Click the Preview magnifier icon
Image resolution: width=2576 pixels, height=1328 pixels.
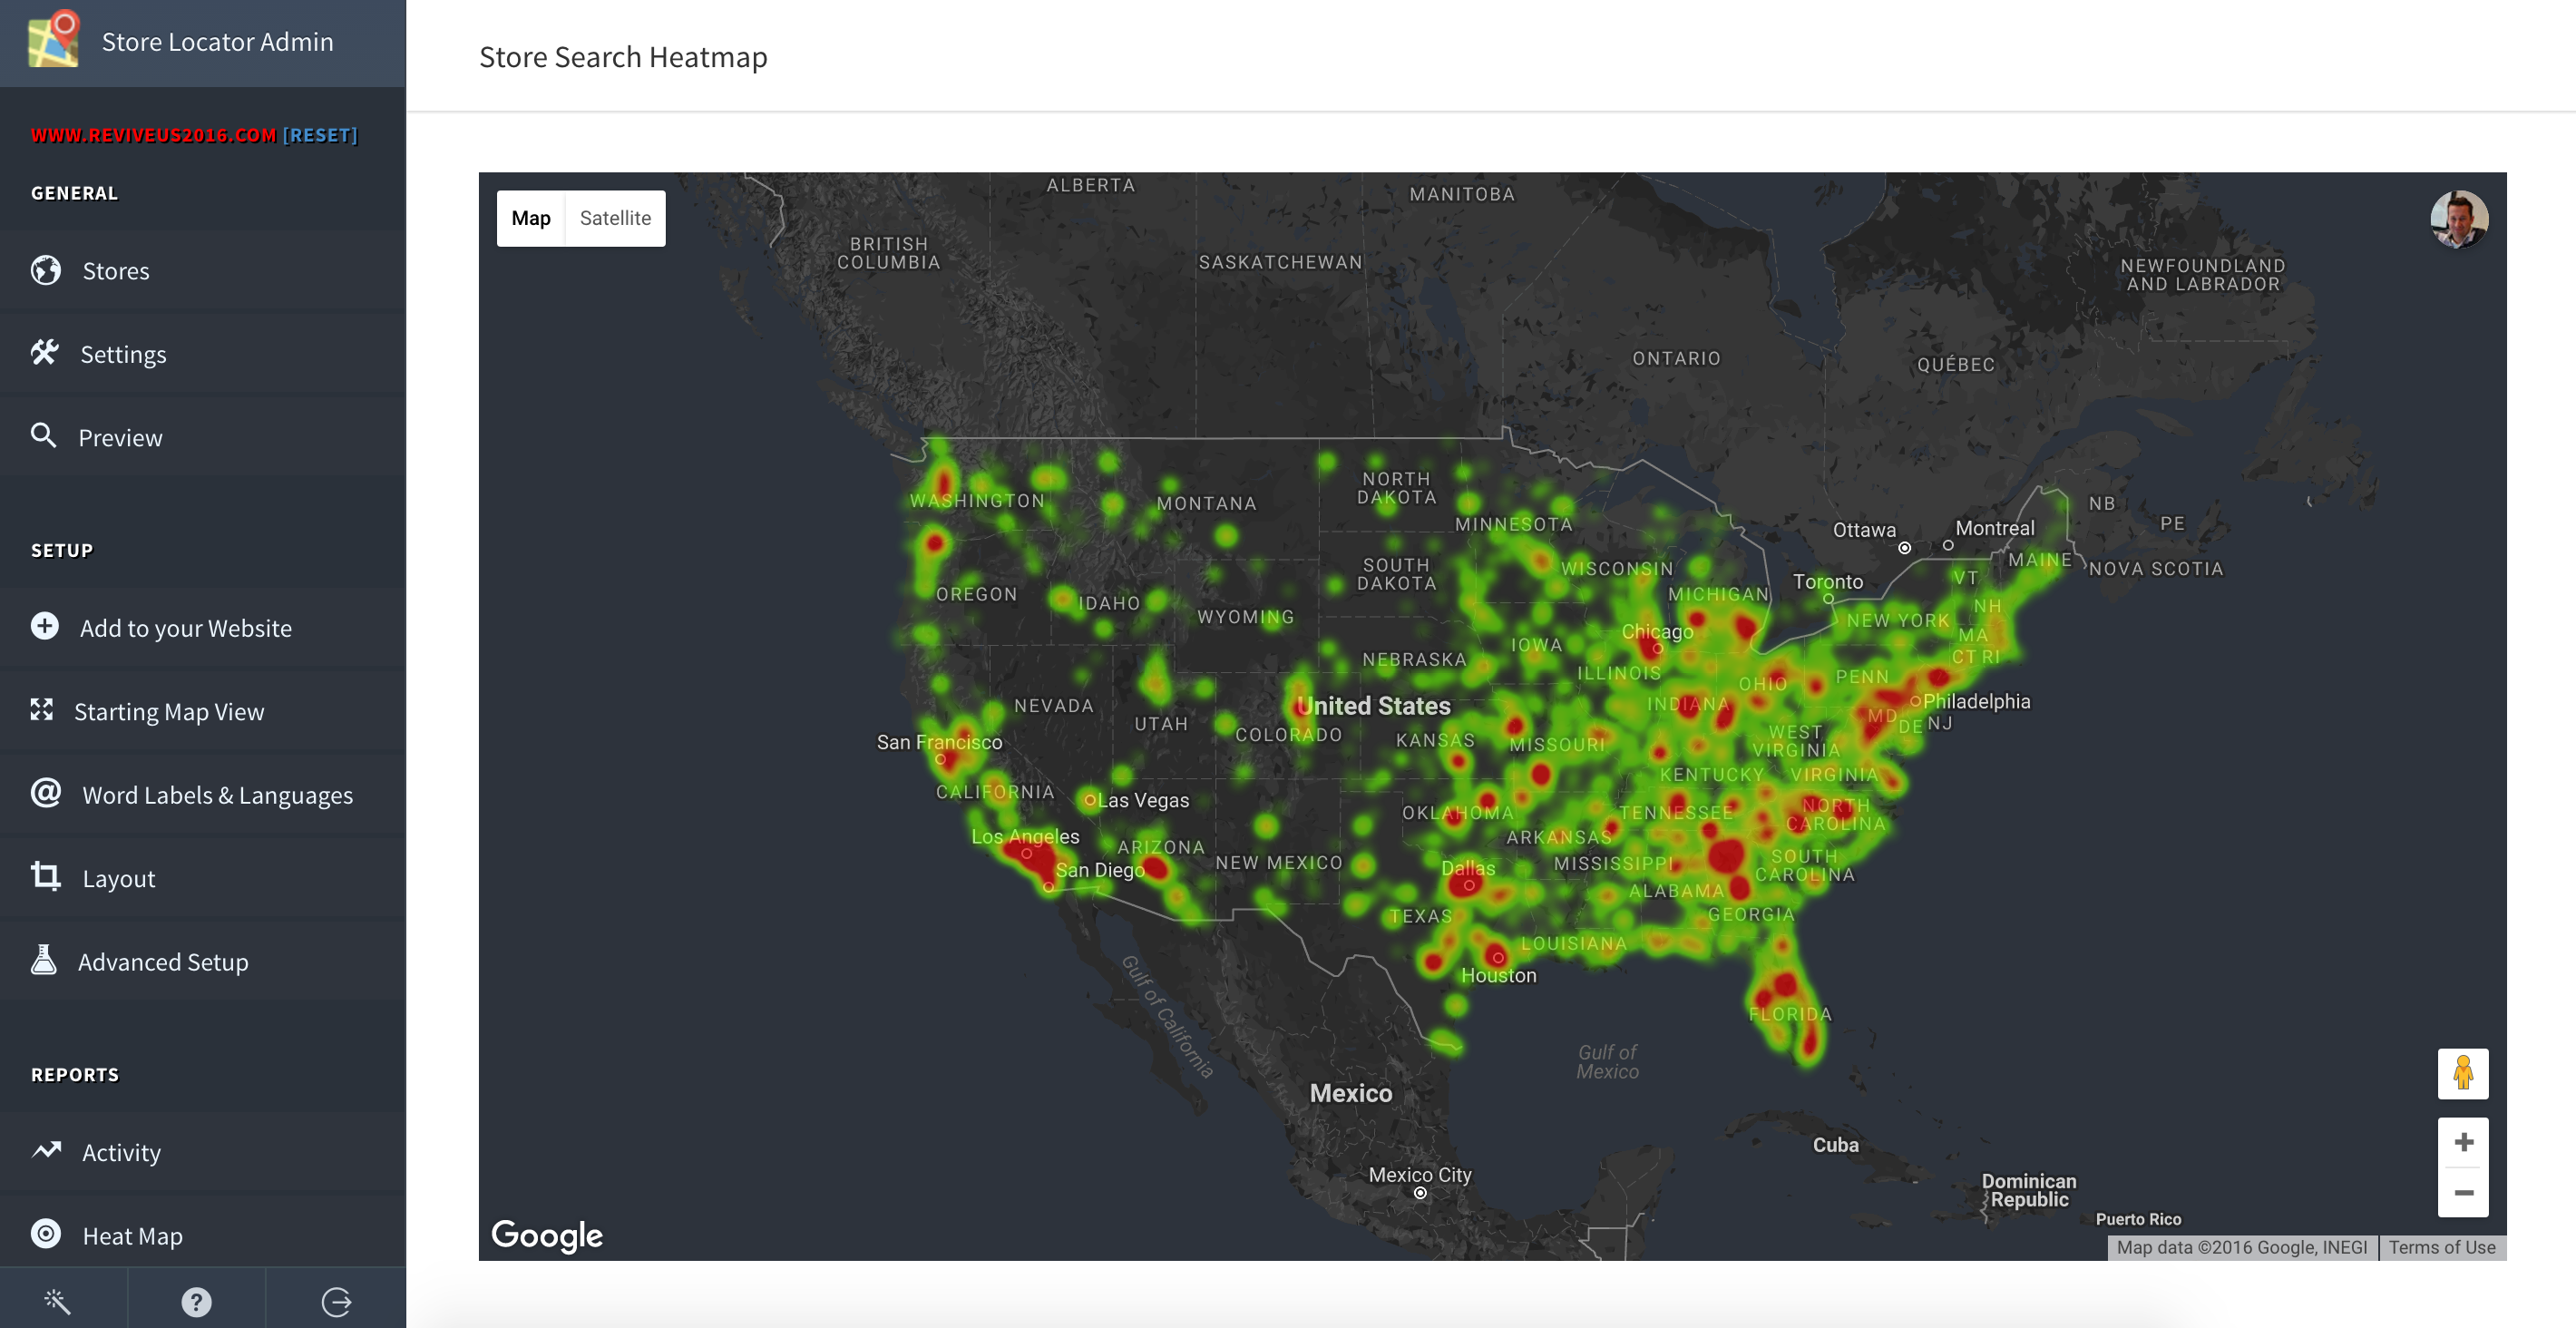point(43,436)
